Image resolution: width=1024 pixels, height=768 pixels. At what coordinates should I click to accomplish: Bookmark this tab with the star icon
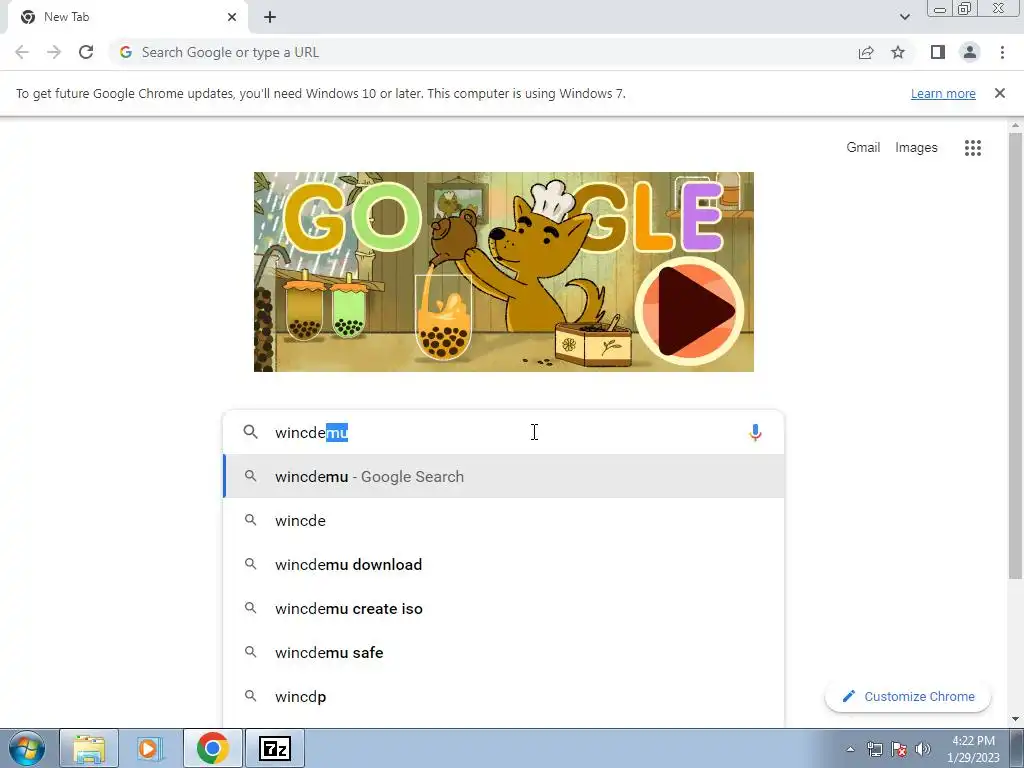click(898, 52)
